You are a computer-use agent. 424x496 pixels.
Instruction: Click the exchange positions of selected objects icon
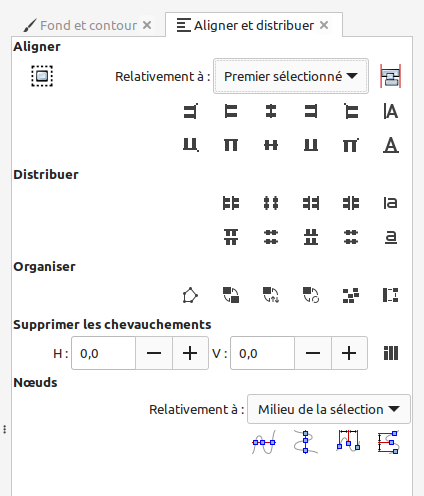[x=231, y=295]
